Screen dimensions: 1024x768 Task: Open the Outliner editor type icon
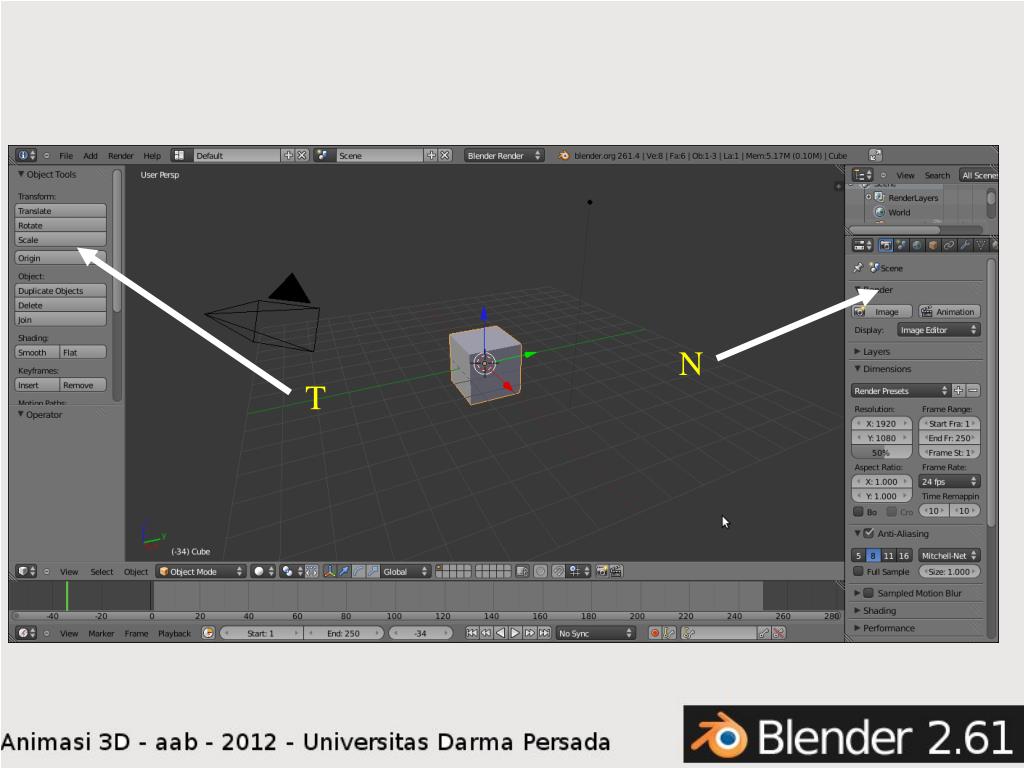863,175
